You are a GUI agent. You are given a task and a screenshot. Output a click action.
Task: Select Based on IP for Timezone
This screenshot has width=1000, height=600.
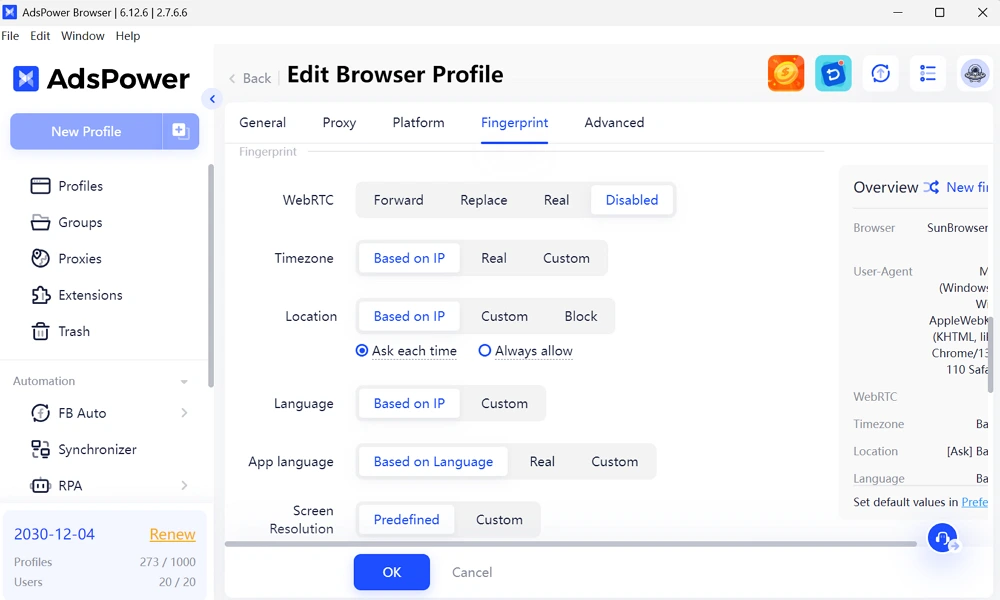click(409, 258)
